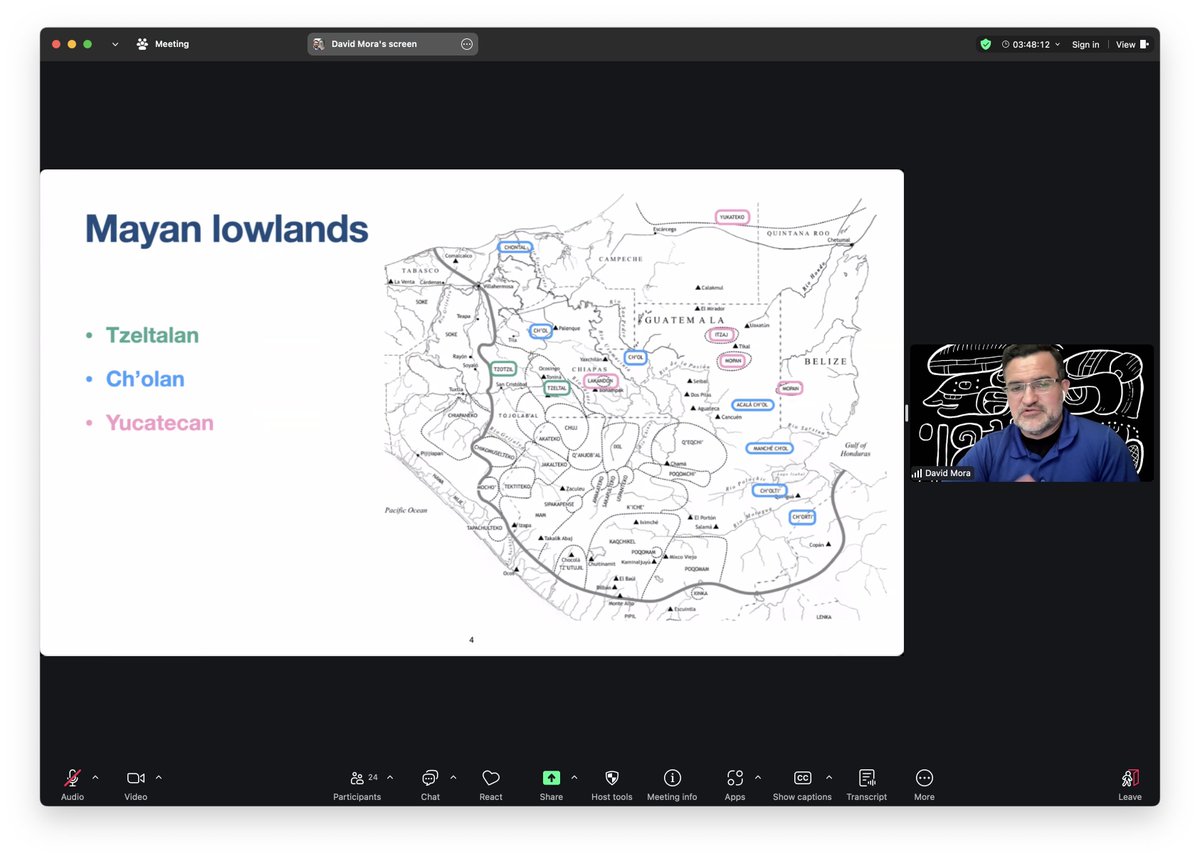Click the David Mora name label
Image resolution: width=1200 pixels, height=859 pixels.
(x=948, y=473)
